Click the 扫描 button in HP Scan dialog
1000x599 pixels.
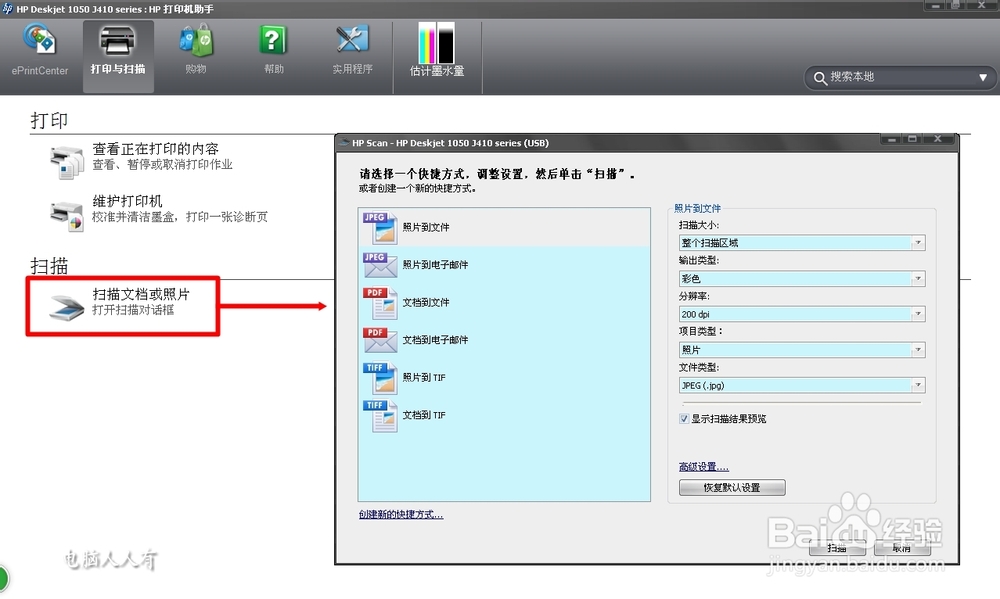837,548
